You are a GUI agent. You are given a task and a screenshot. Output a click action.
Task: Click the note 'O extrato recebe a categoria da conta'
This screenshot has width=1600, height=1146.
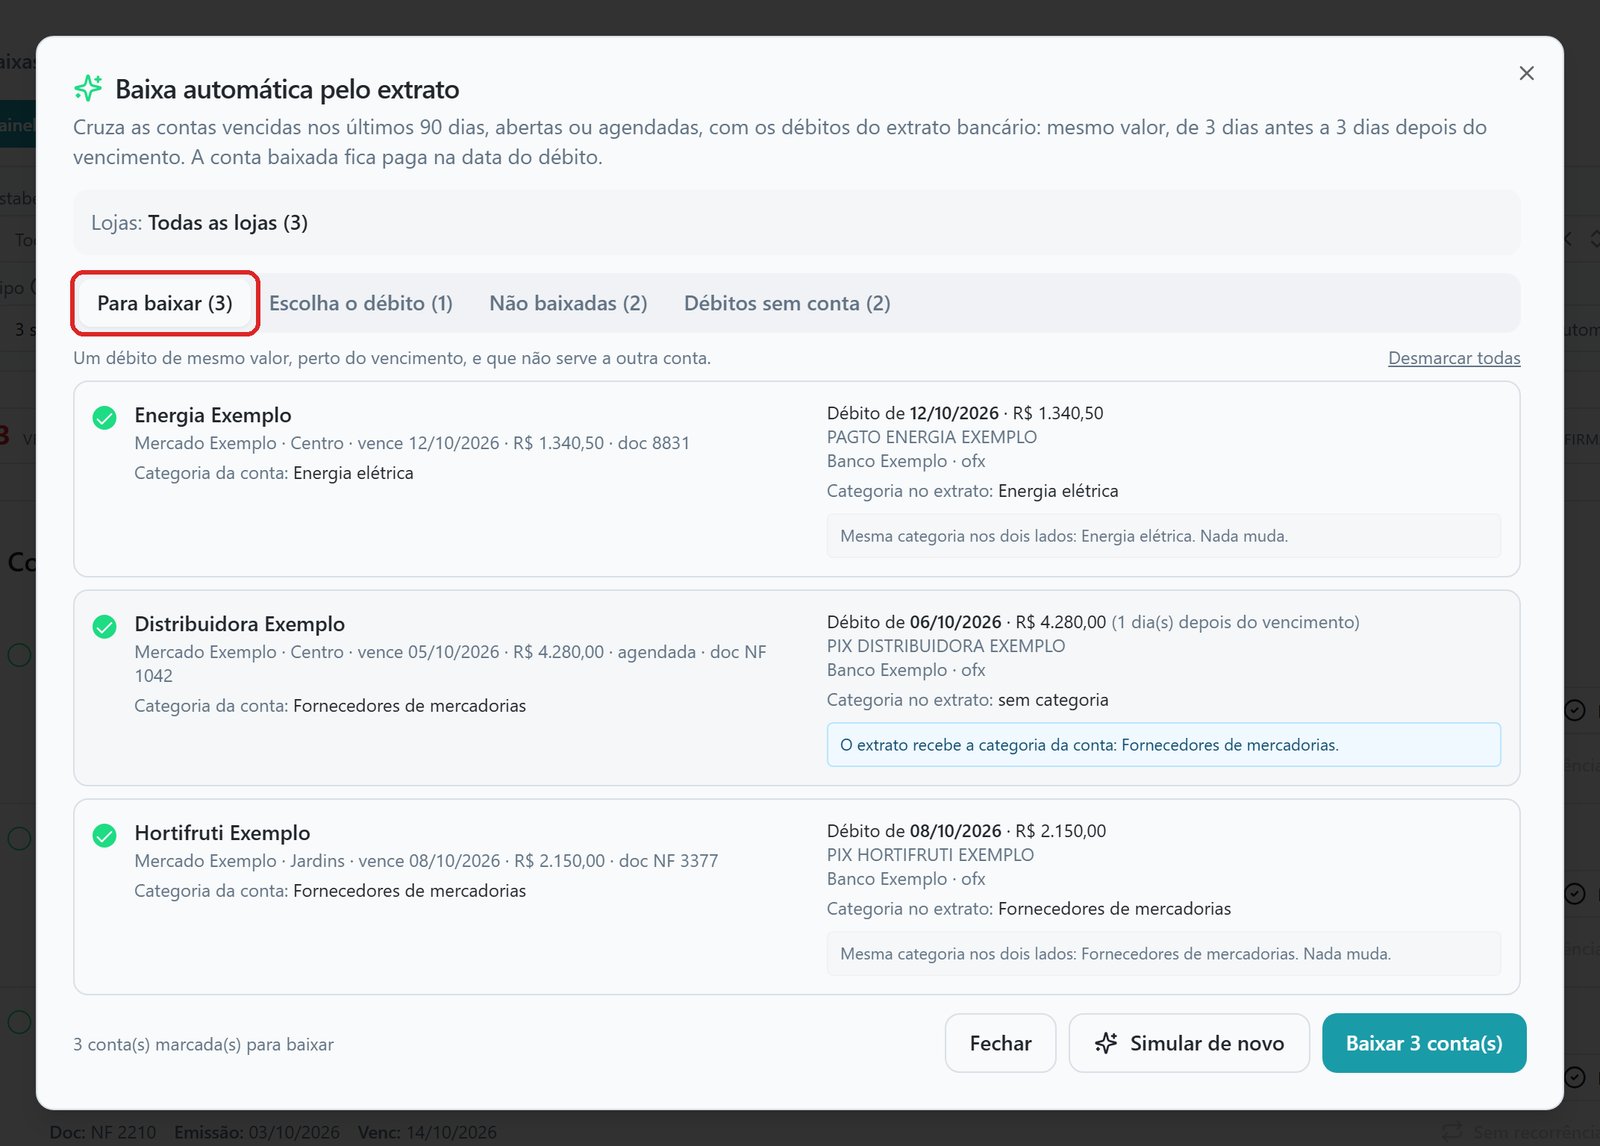(x=1164, y=745)
